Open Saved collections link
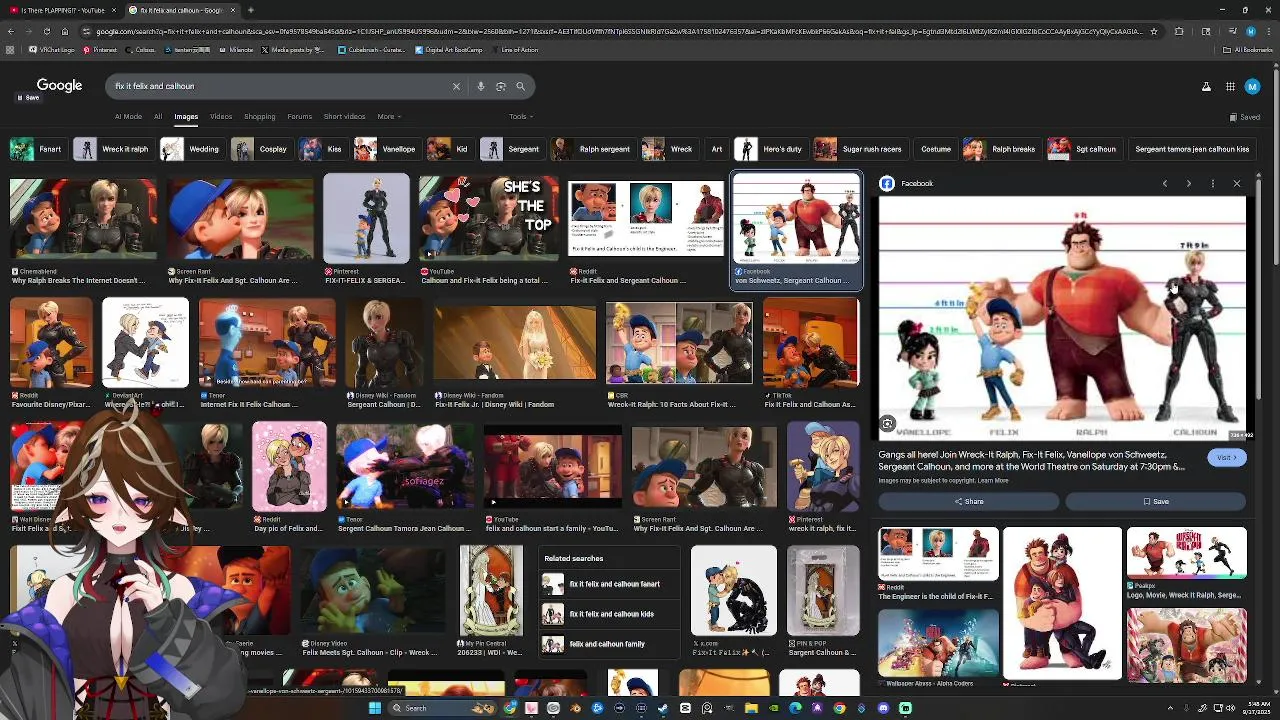1280x720 pixels. (x=1246, y=117)
